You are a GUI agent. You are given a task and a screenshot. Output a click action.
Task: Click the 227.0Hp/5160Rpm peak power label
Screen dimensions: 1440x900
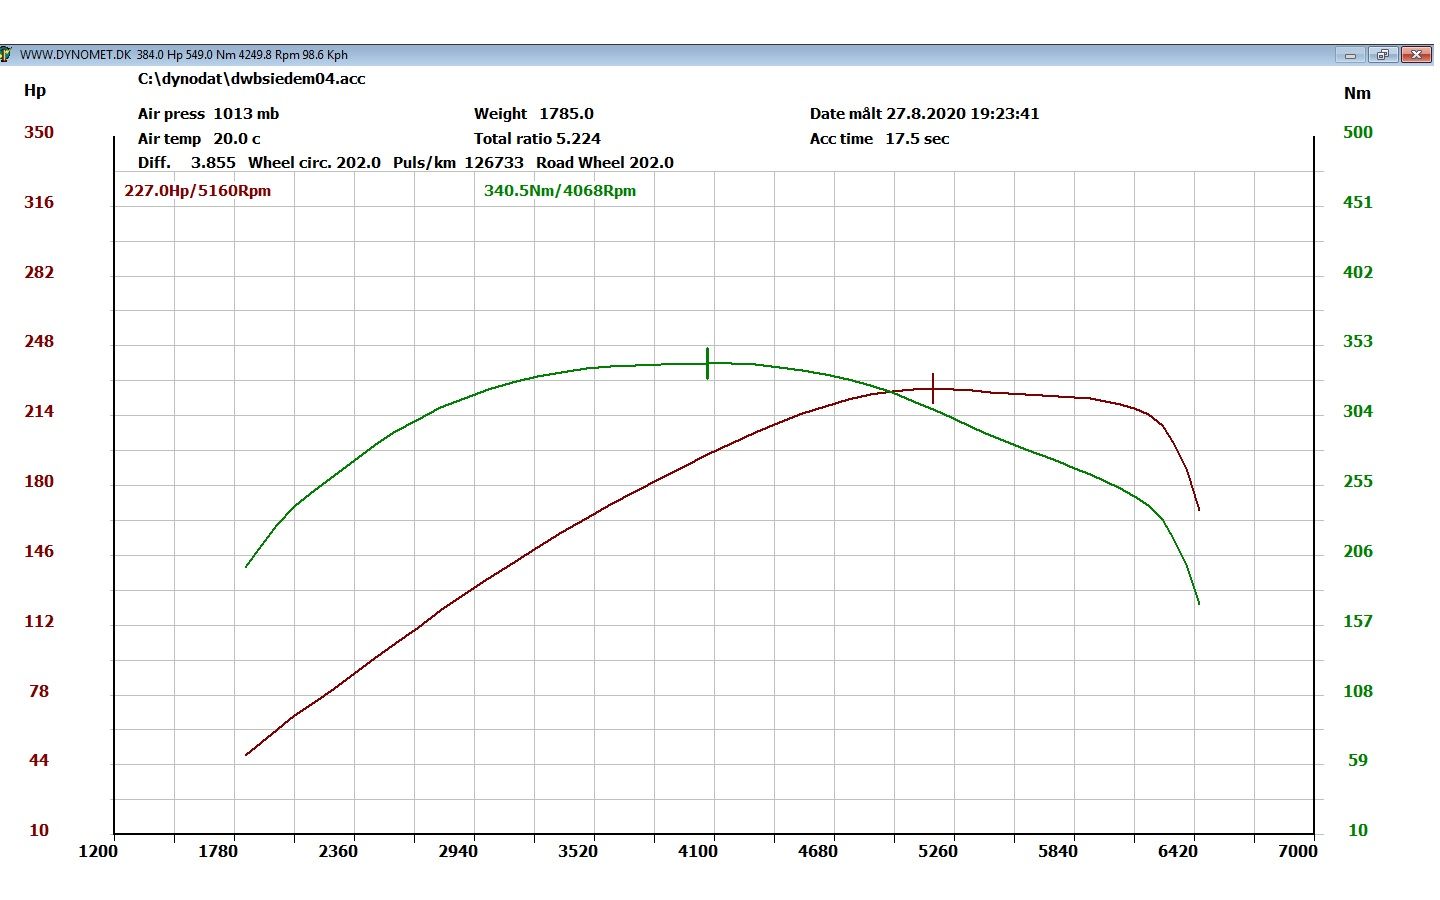pyautogui.click(x=197, y=191)
